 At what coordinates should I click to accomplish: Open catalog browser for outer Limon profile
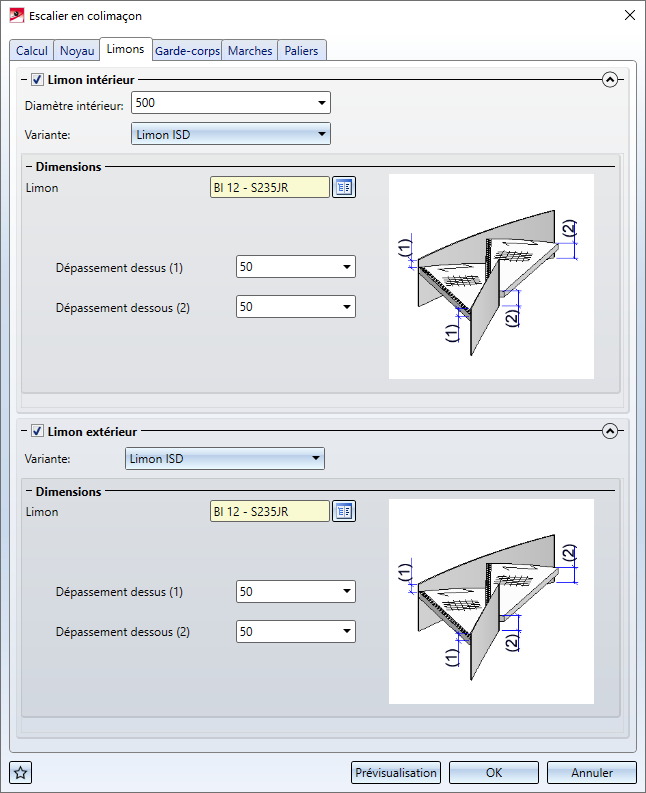tap(344, 511)
